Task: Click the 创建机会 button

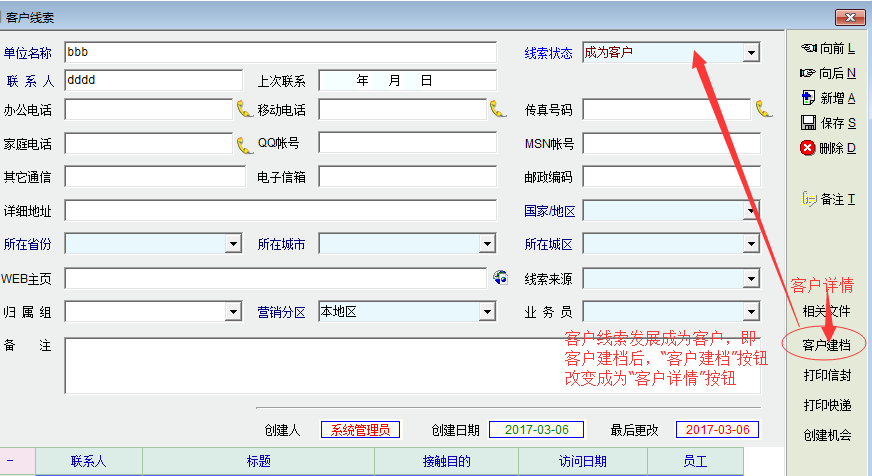Action: tap(827, 435)
